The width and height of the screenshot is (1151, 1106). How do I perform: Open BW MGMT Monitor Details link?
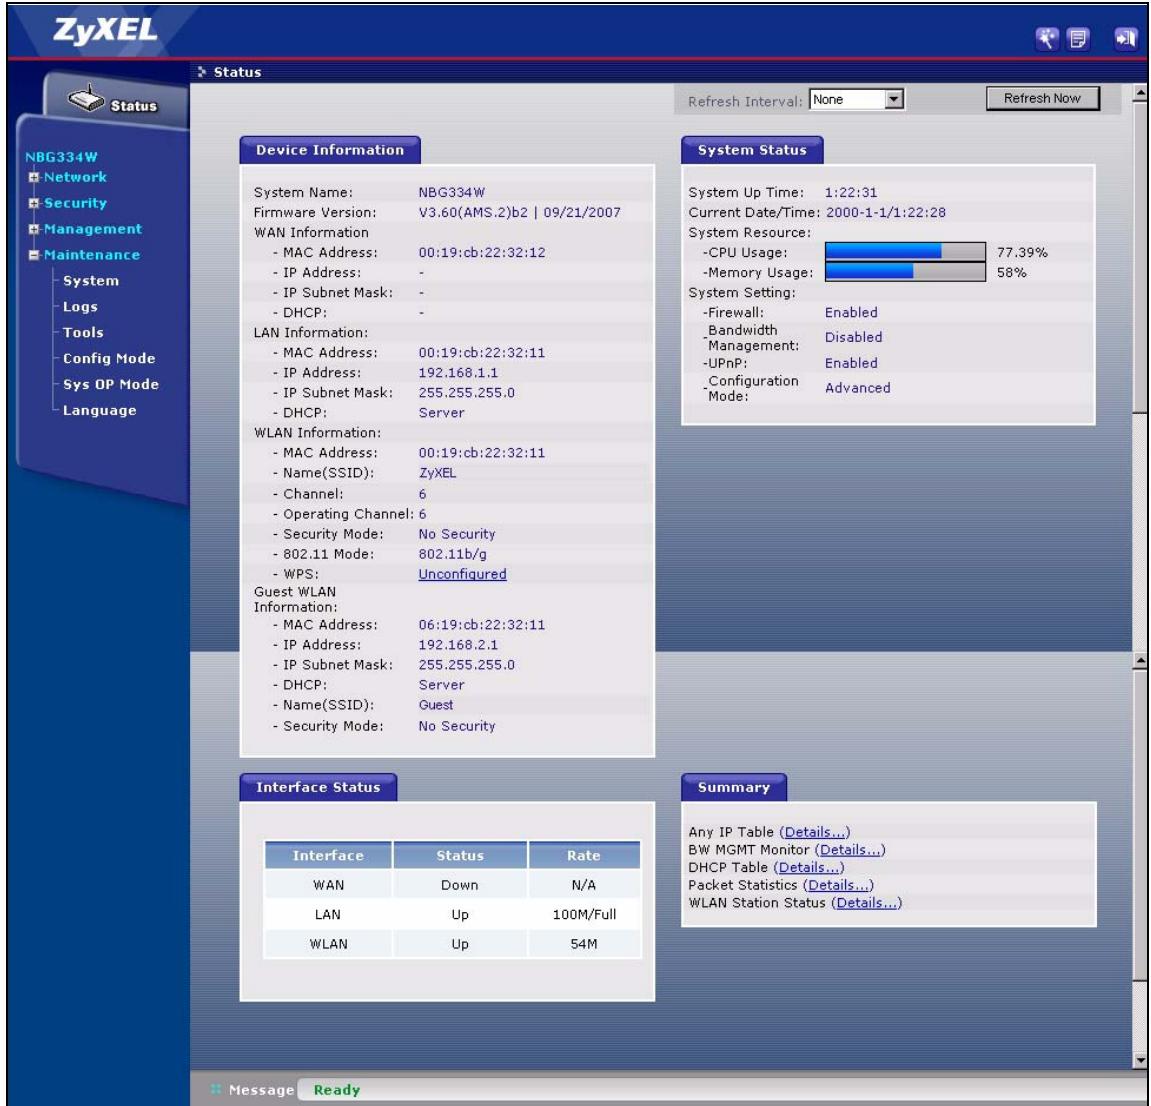point(850,850)
